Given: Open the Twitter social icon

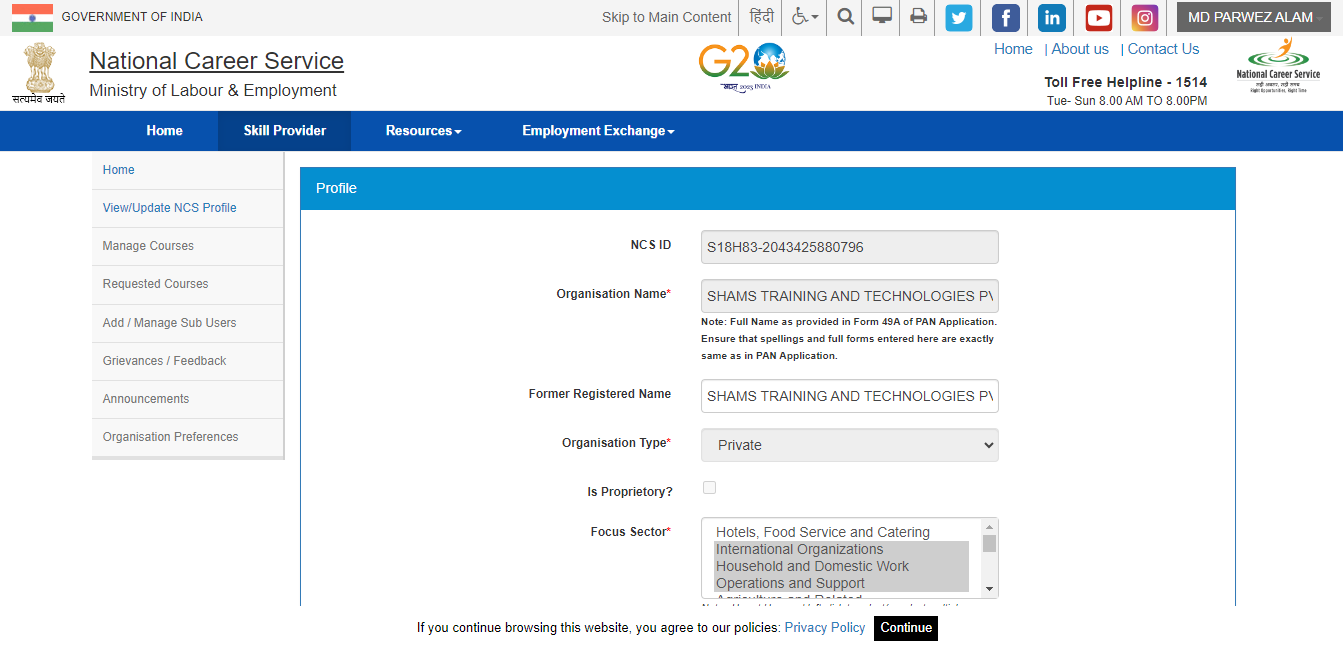Looking at the screenshot, I should tap(959, 18).
